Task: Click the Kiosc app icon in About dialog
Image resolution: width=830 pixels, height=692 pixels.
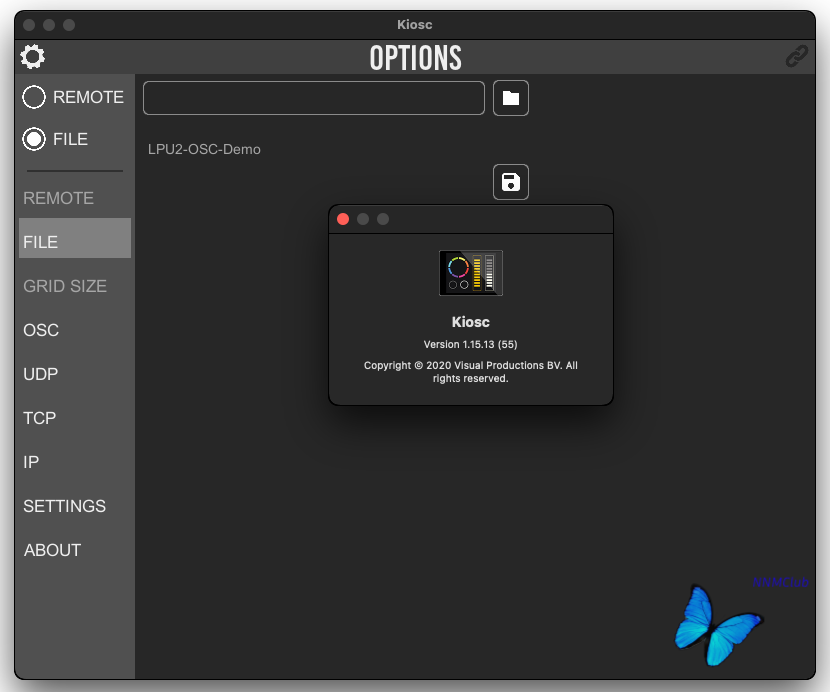Action: 471,273
